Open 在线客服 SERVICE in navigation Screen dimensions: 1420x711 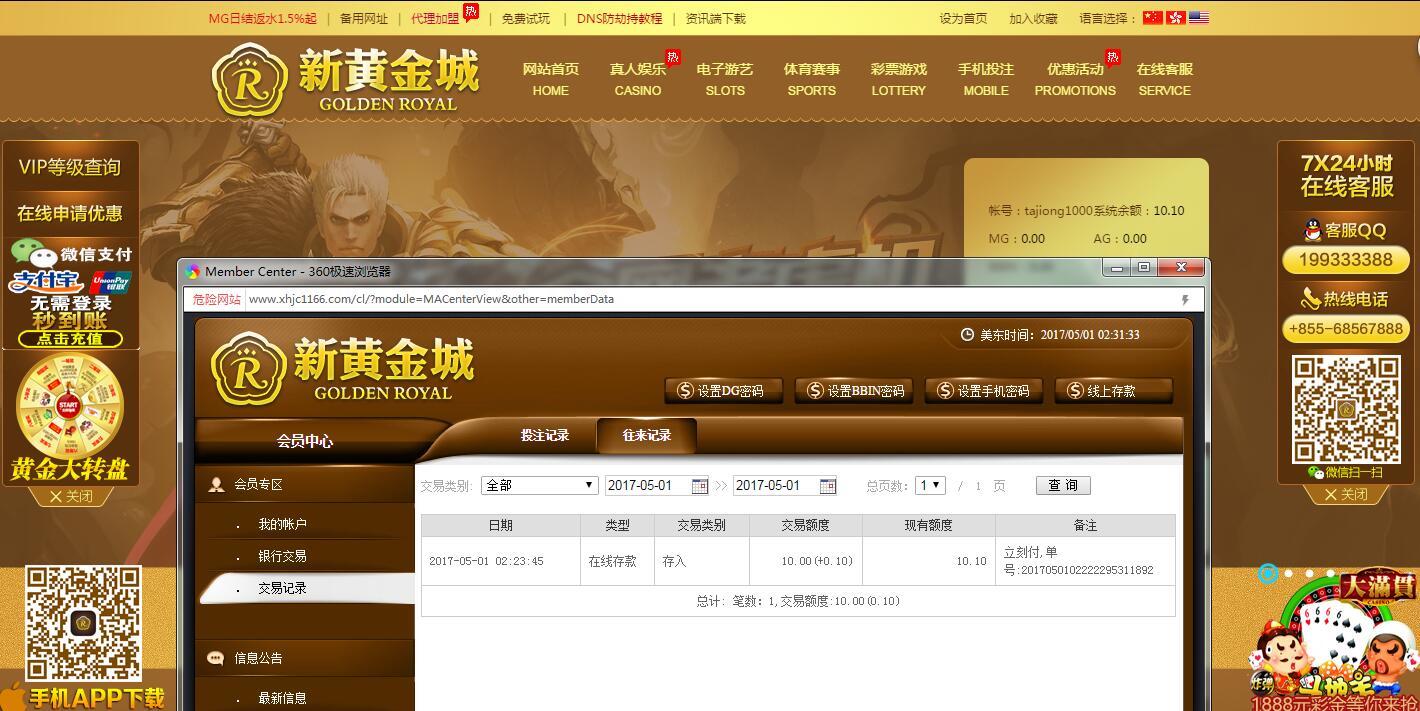[x=1165, y=79]
